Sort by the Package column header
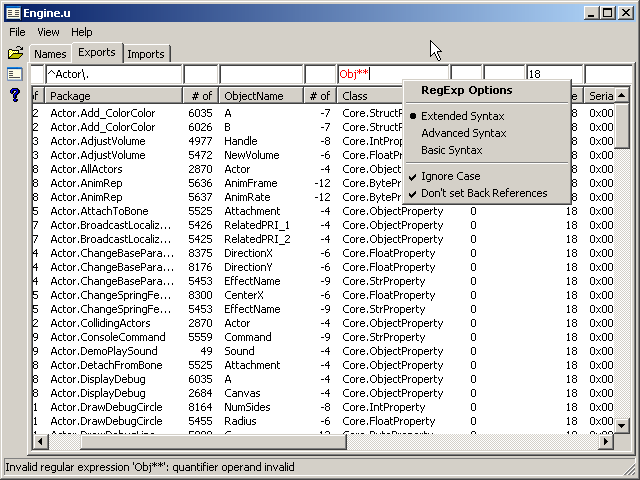640x480 pixels. tap(113, 96)
